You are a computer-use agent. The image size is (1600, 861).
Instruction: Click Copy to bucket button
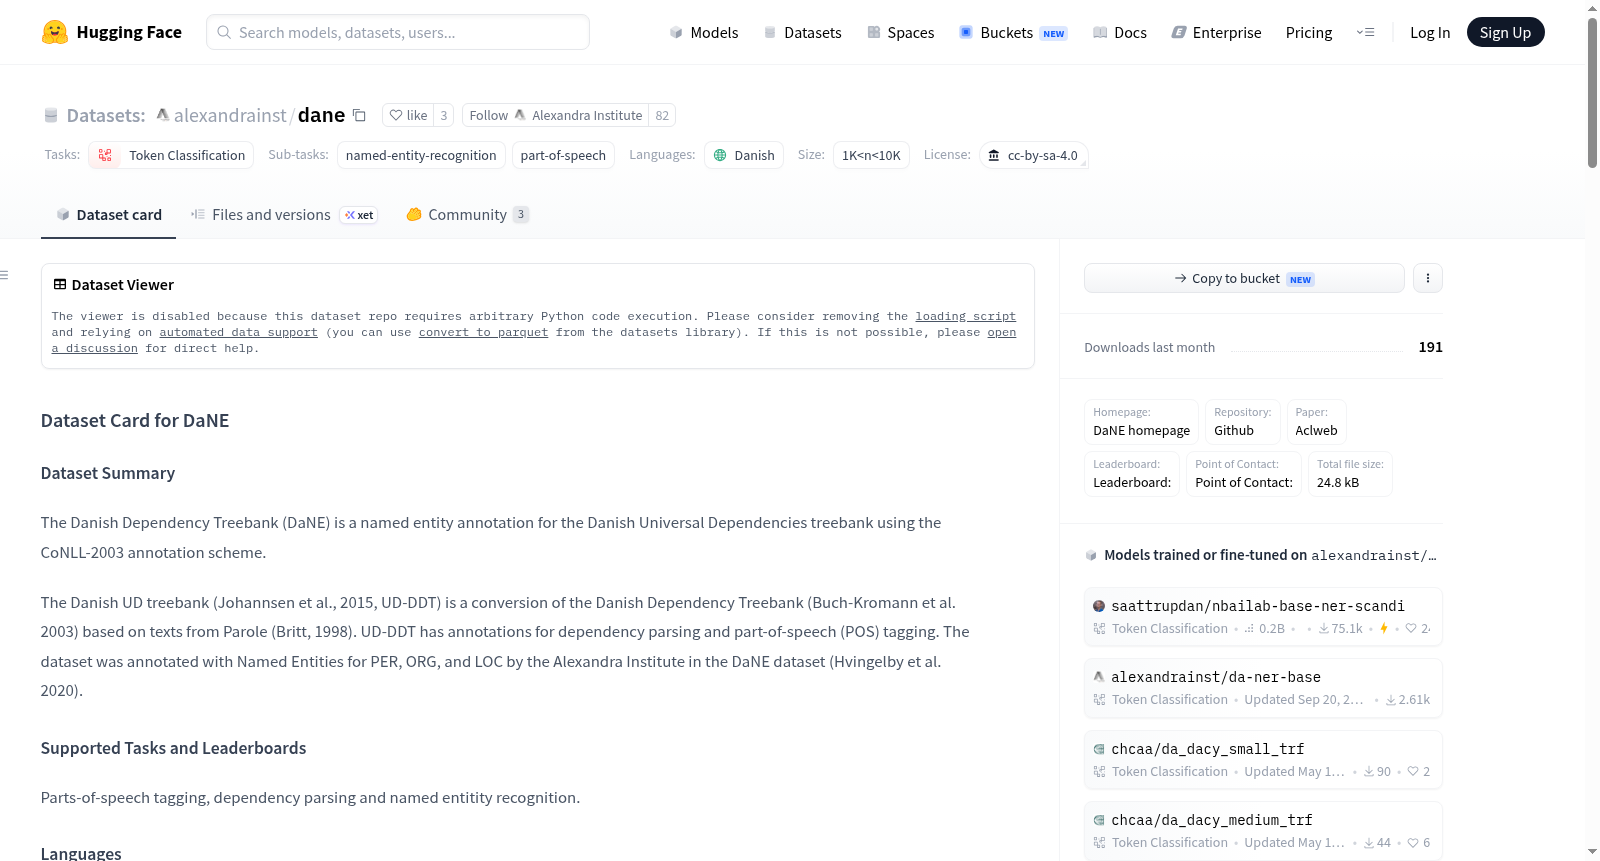tap(1244, 278)
